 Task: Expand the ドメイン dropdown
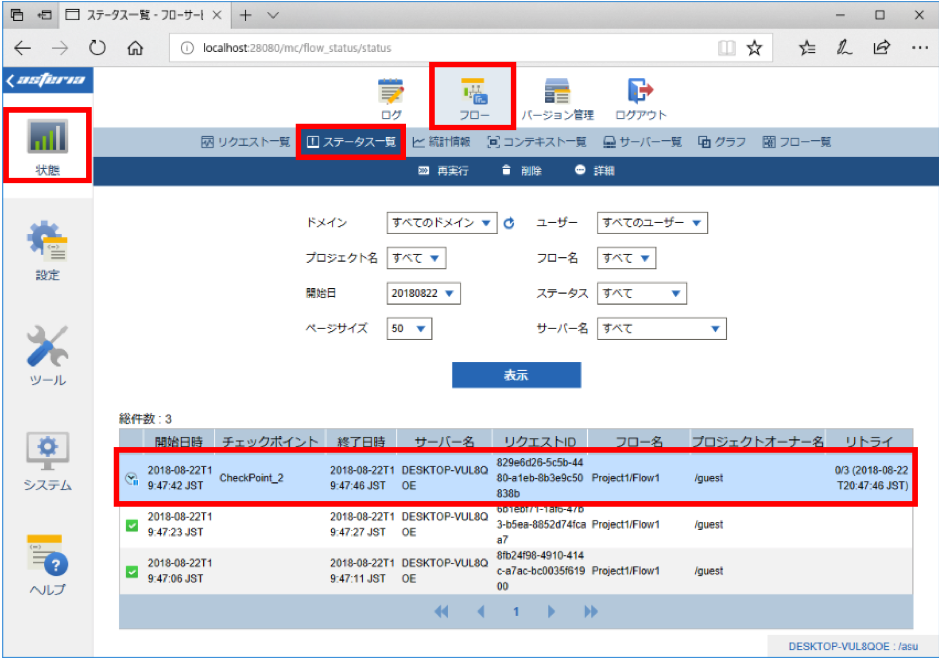pyautogui.click(x=442, y=223)
